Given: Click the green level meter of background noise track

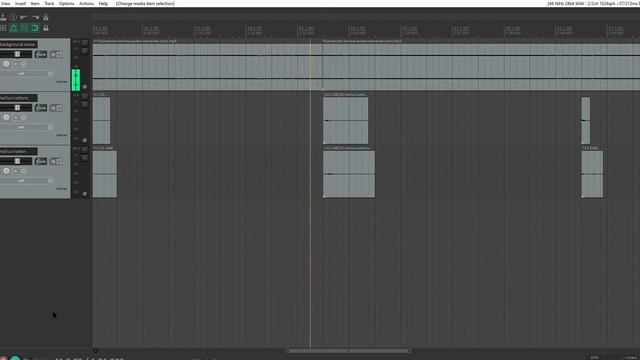Looking at the screenshot, I should tap(76, 80).
